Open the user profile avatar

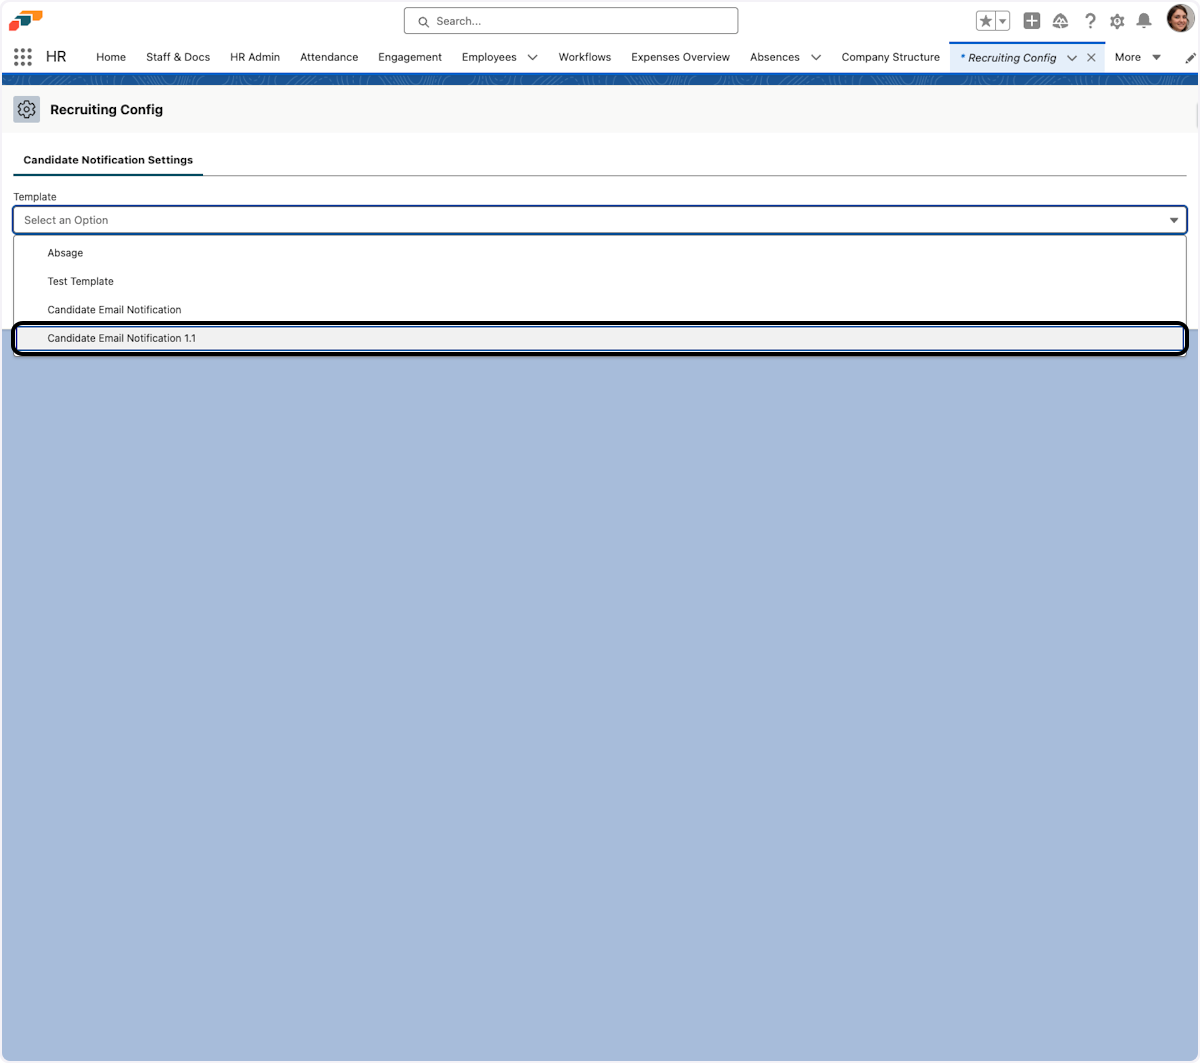[1180, 19]
